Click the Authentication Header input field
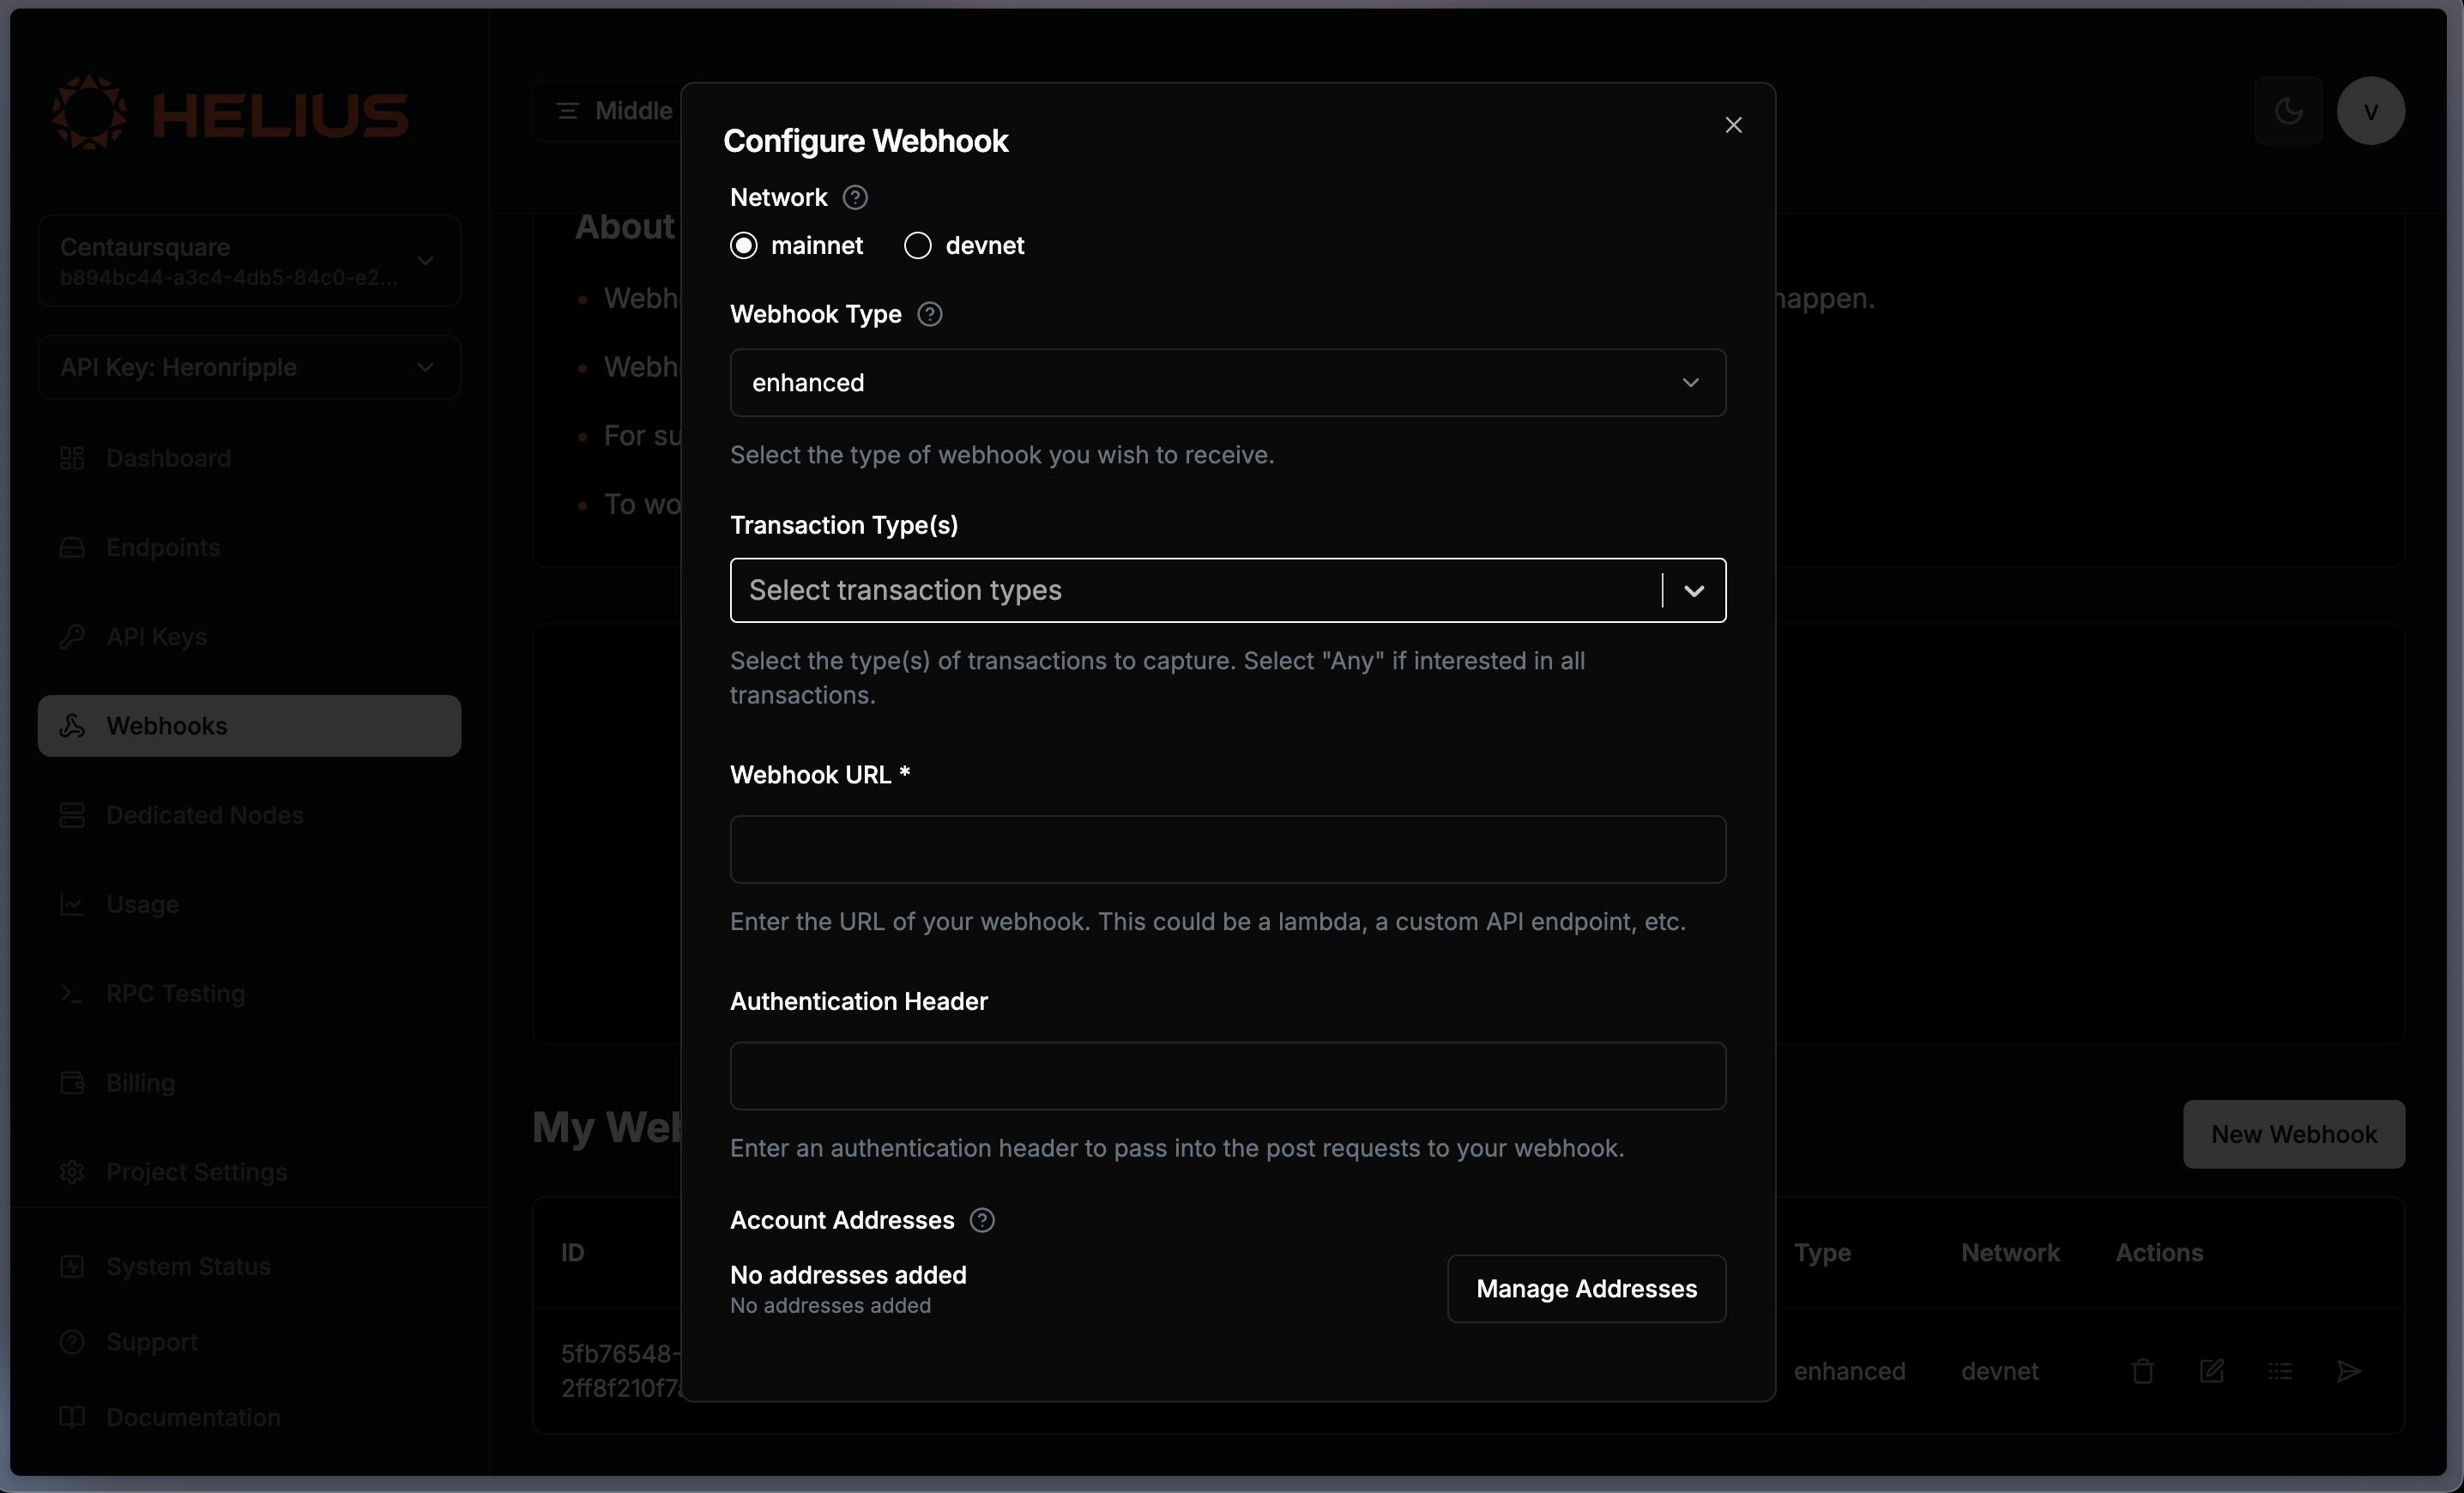This screenshot has height=1493, width=2464. click(1228, 1076)
